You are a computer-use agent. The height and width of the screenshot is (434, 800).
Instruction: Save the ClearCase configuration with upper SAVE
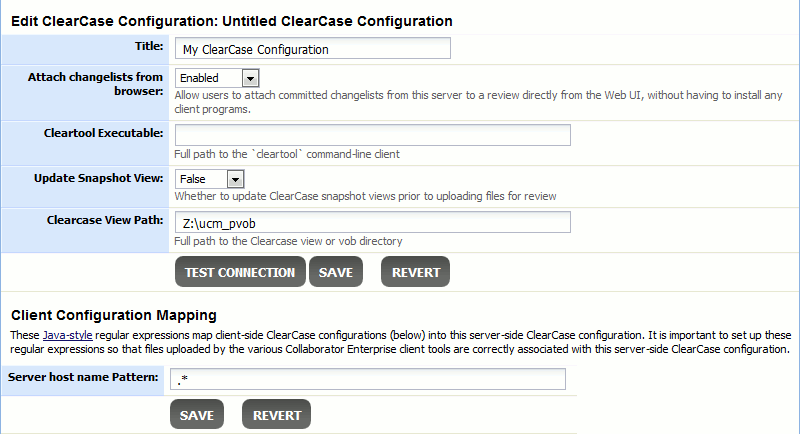click(x=335, y=272)
